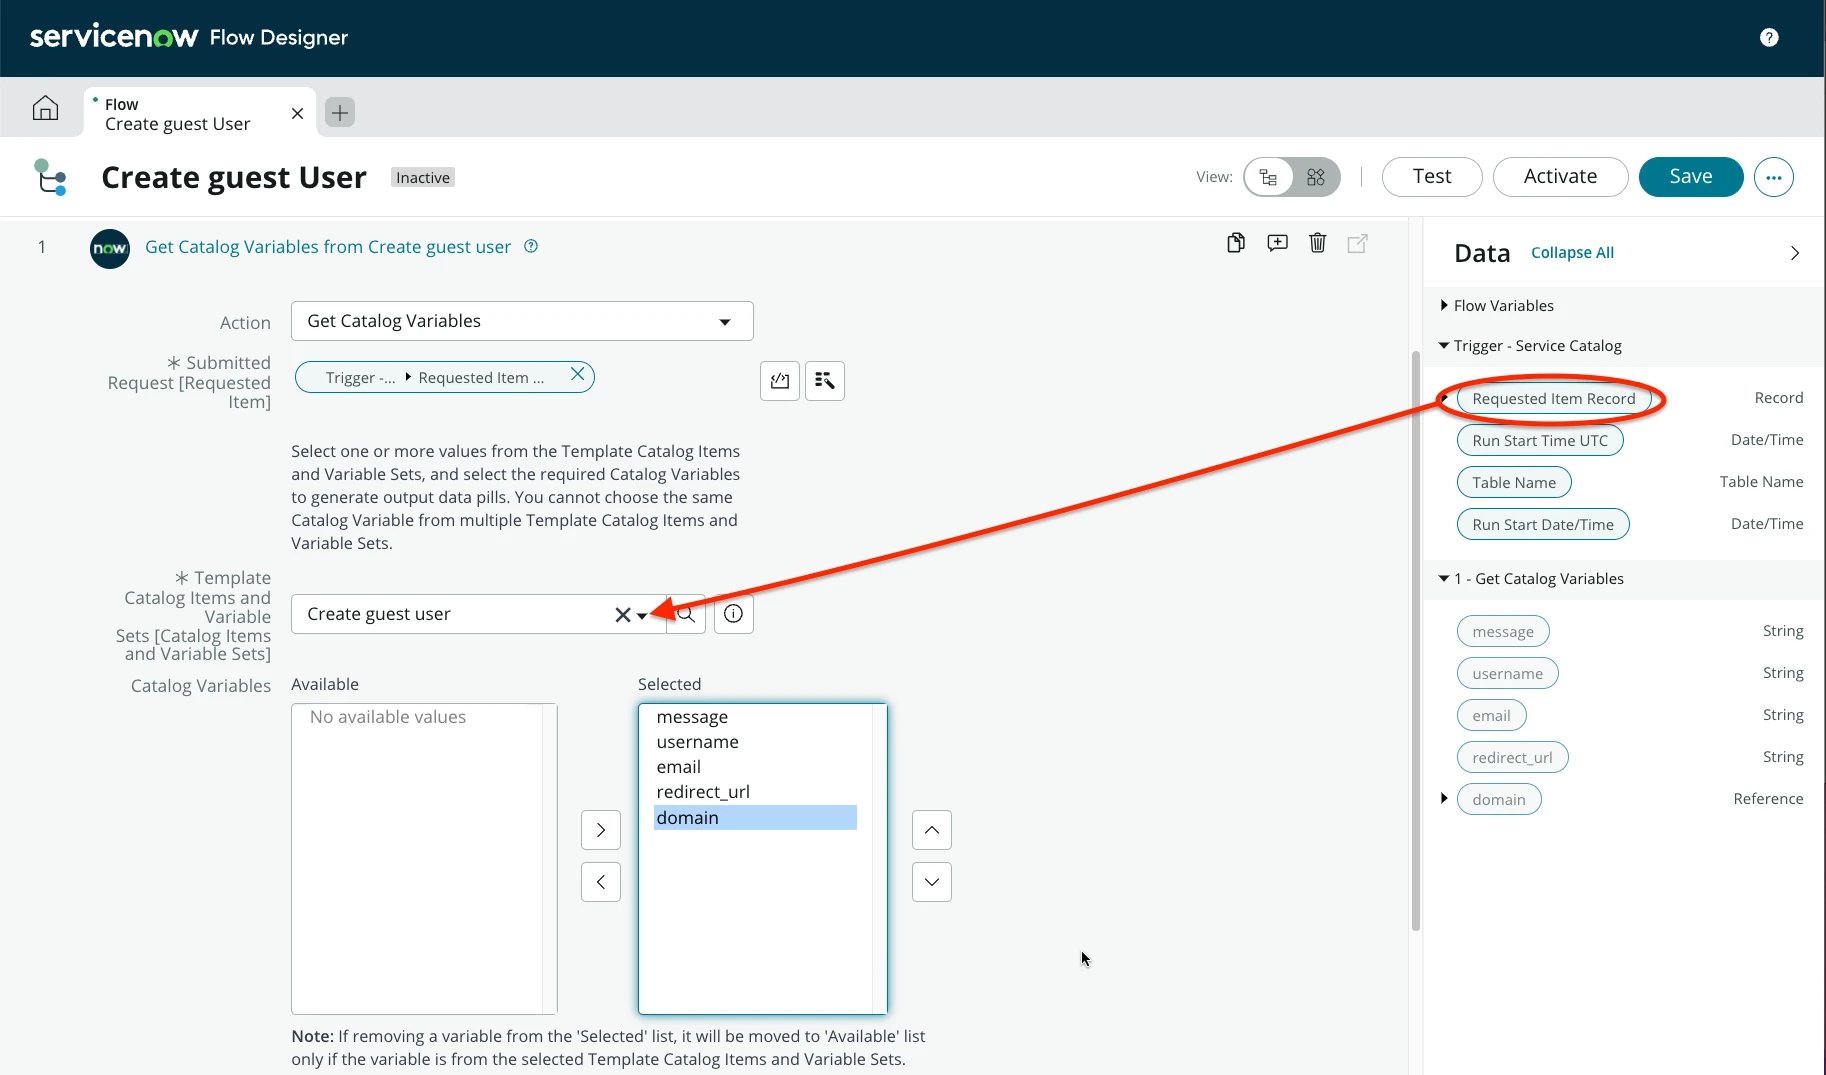Delete the Get Catalog Variables action
This screenshot has height=1075, width=1826.
(1317, 243)
